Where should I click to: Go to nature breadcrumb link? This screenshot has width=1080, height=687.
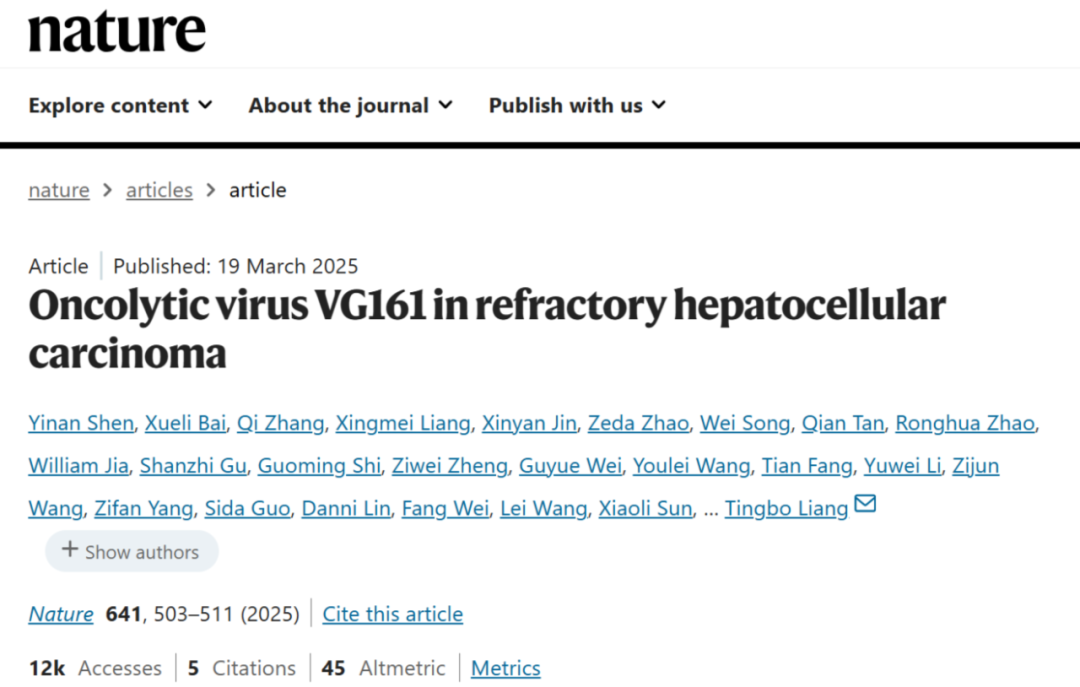pyautogui.click(x=59, y=190)
